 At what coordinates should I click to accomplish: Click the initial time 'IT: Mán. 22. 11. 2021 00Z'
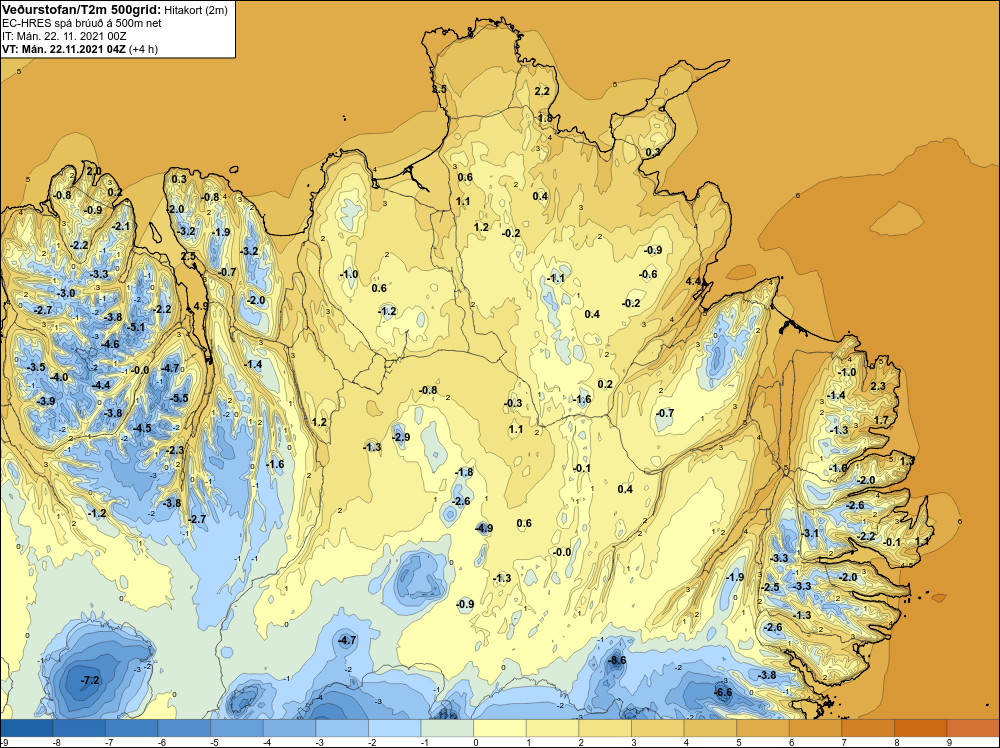click(64, 36)
